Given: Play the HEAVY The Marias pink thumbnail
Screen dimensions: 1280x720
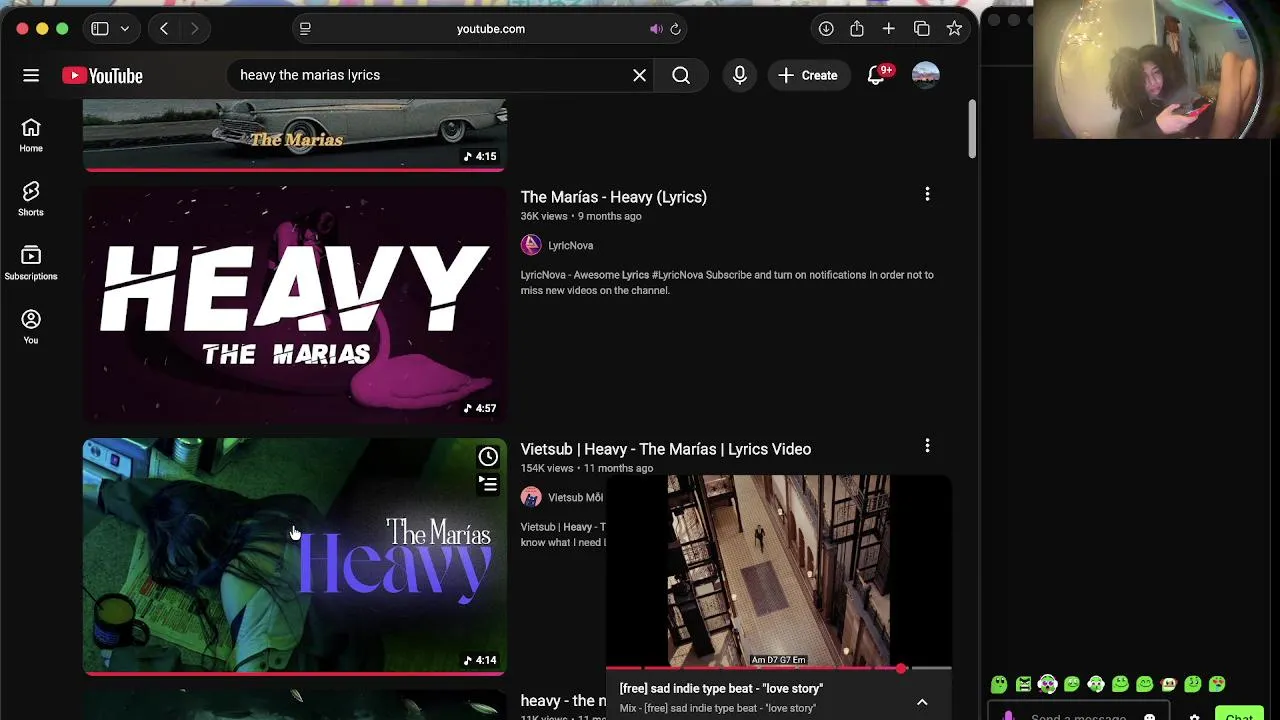Looking at the screenshot, I should pyautogui.click(x=295, y=304).
